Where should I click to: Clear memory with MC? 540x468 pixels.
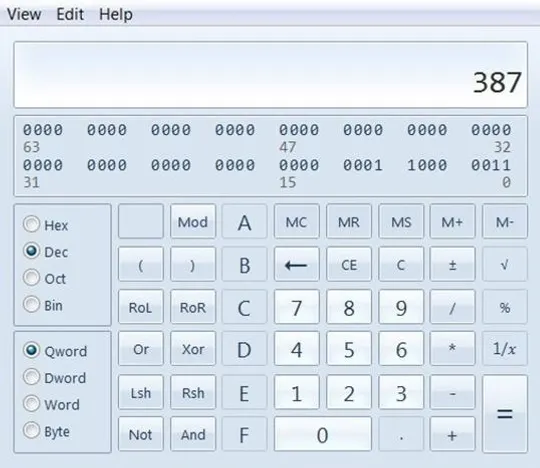[297, 221]
